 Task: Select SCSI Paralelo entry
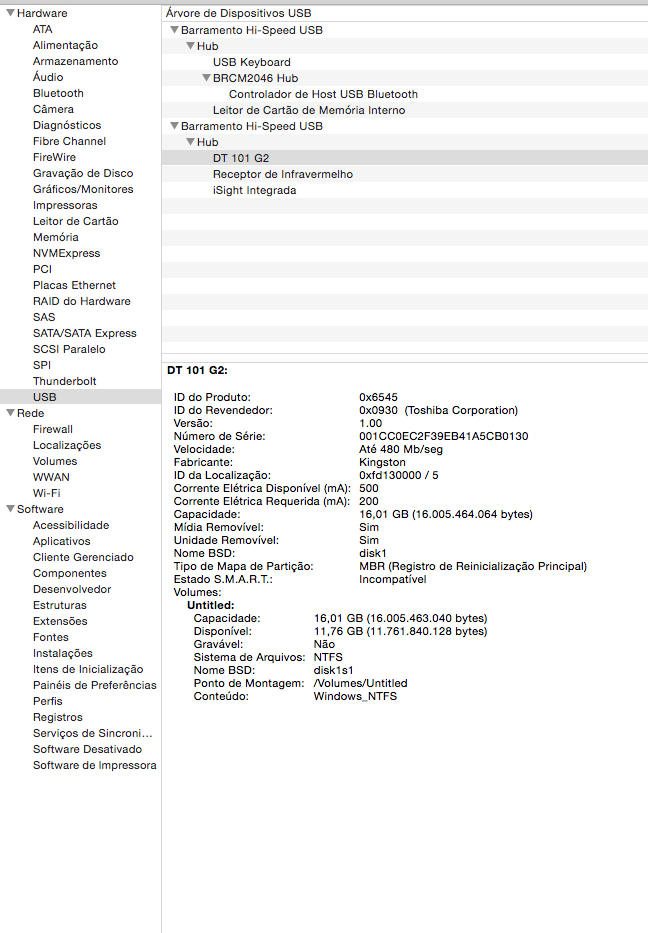click(x=69, y=350)
